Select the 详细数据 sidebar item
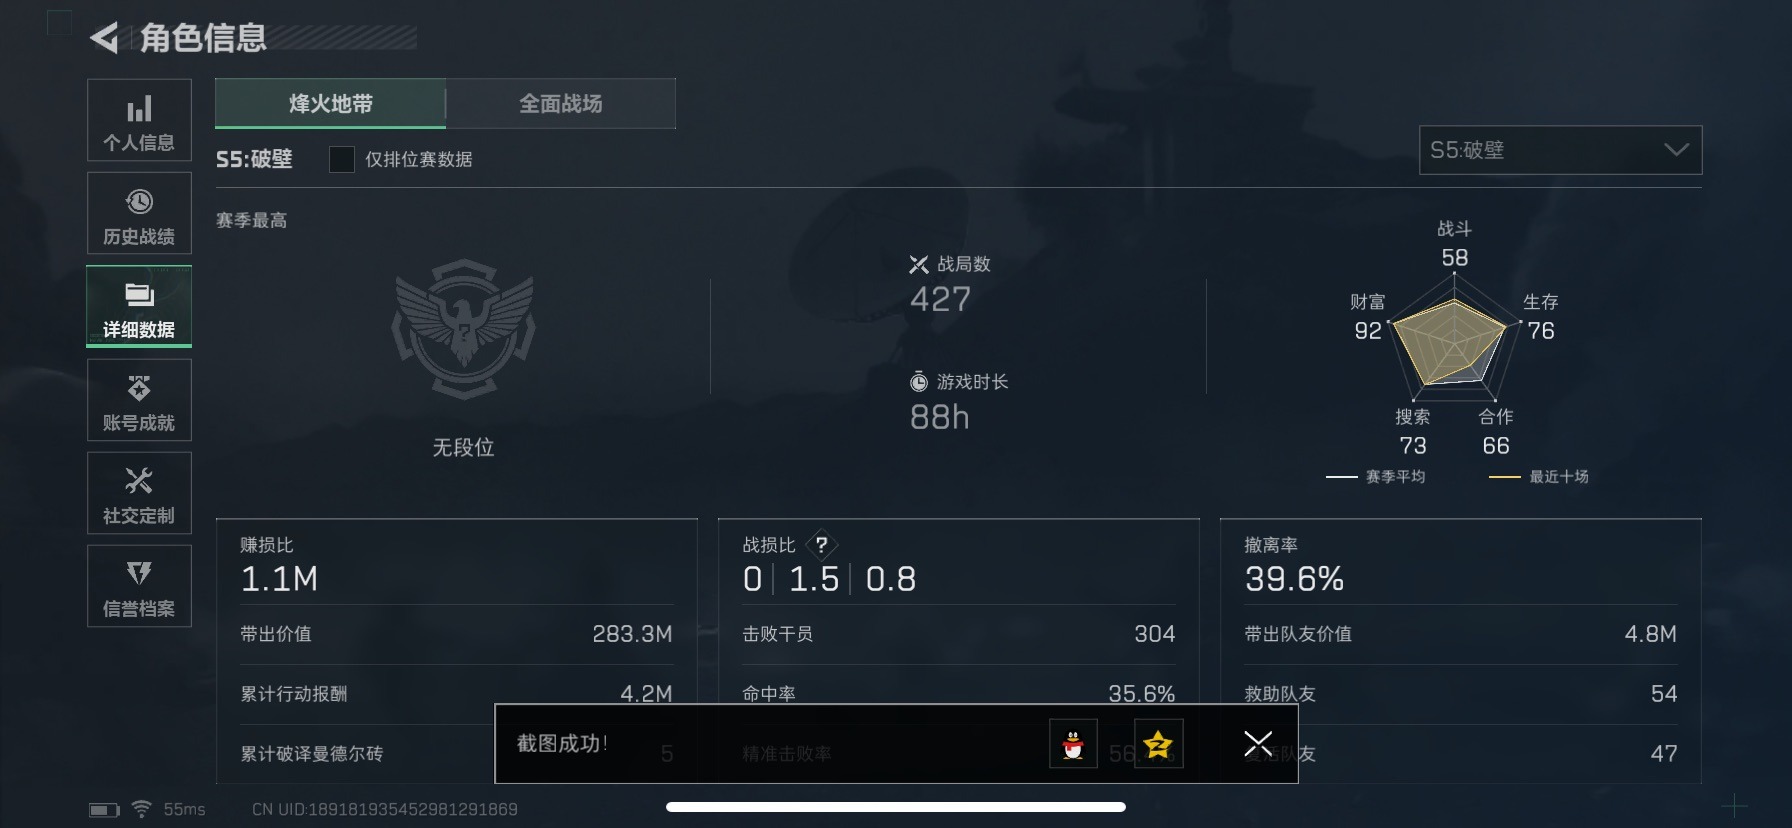 139,306
